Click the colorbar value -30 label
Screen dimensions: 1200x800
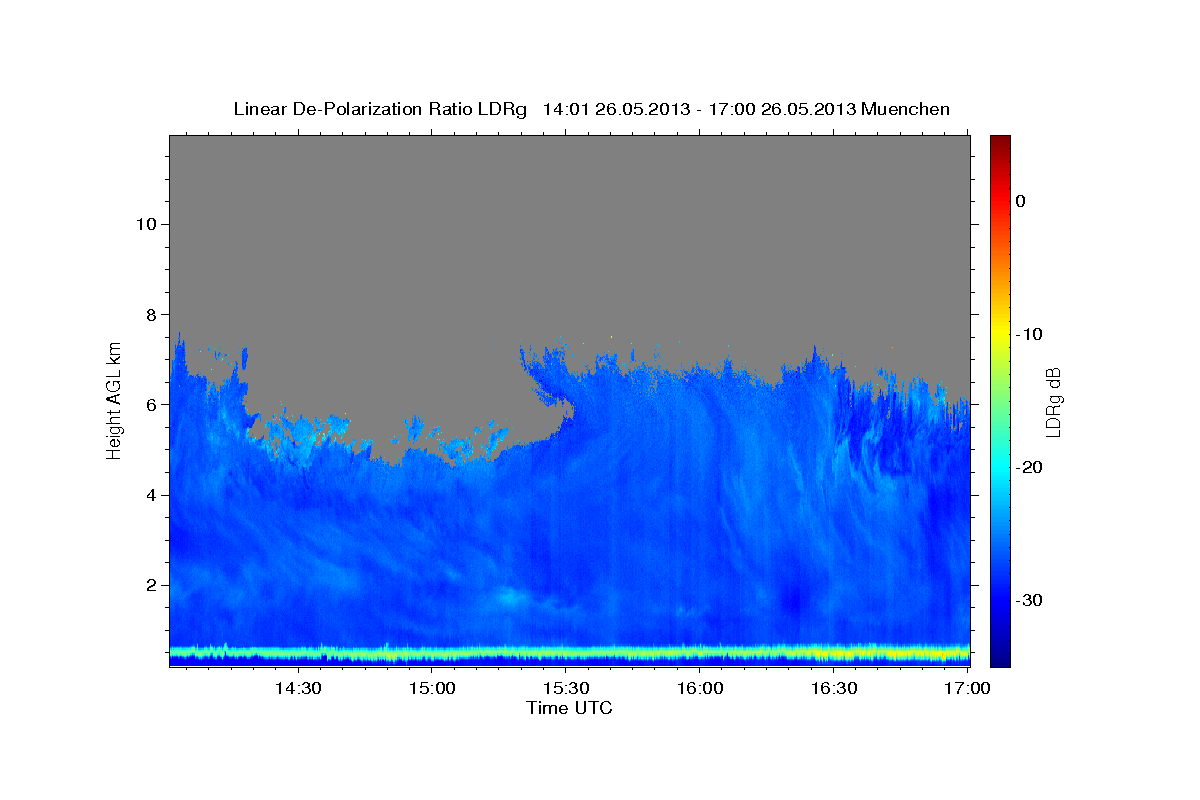tap(1030, 600)
